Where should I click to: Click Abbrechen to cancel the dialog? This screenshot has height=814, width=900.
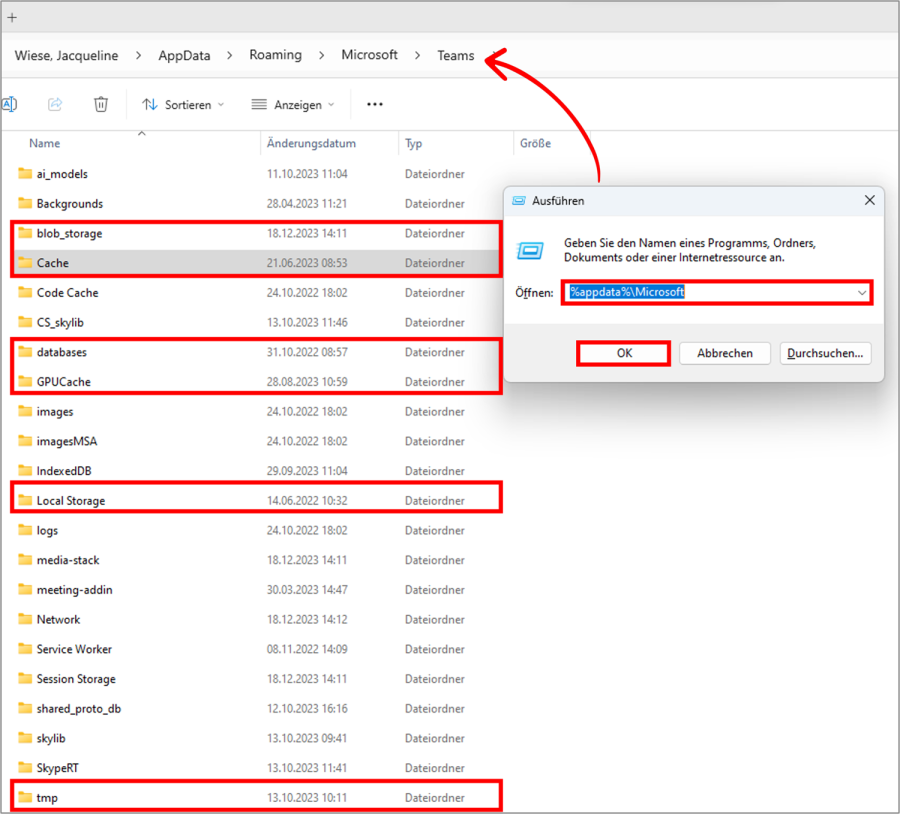click(x=724, y=353)
